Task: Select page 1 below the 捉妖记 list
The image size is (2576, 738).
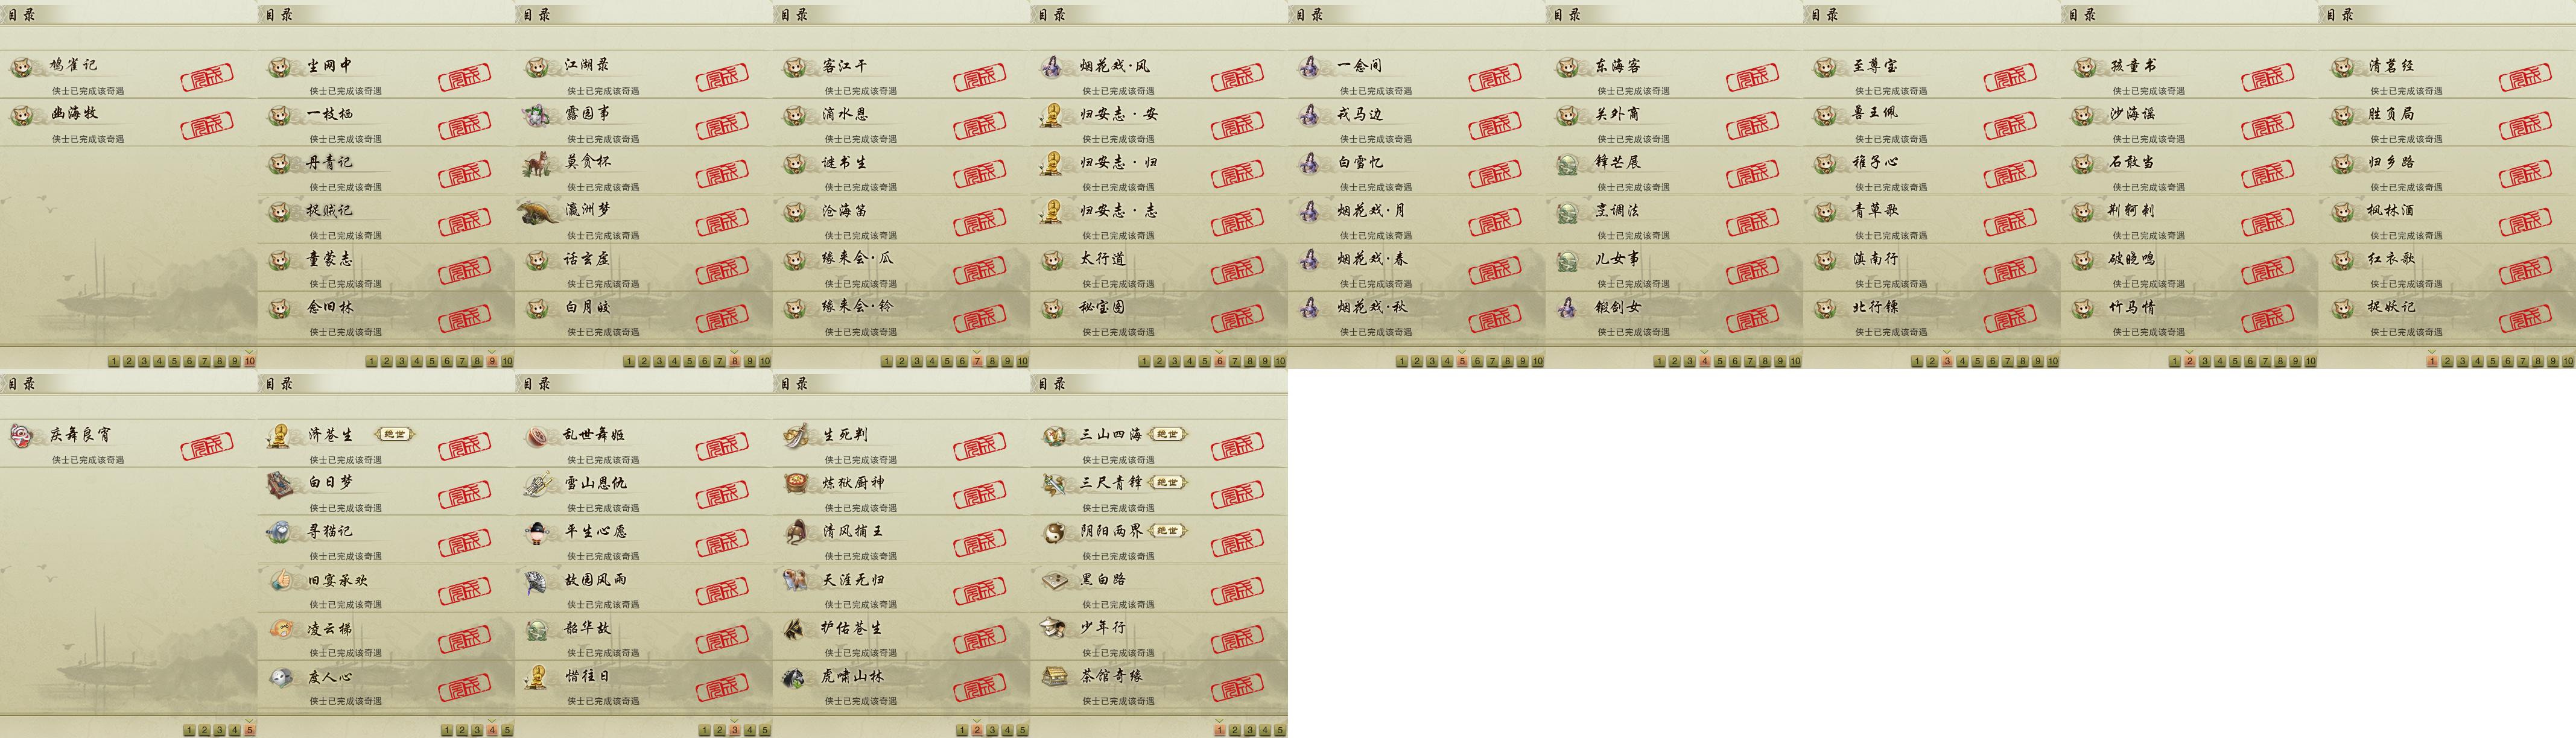Action: pyautogui.click(x=2432, y=361)
